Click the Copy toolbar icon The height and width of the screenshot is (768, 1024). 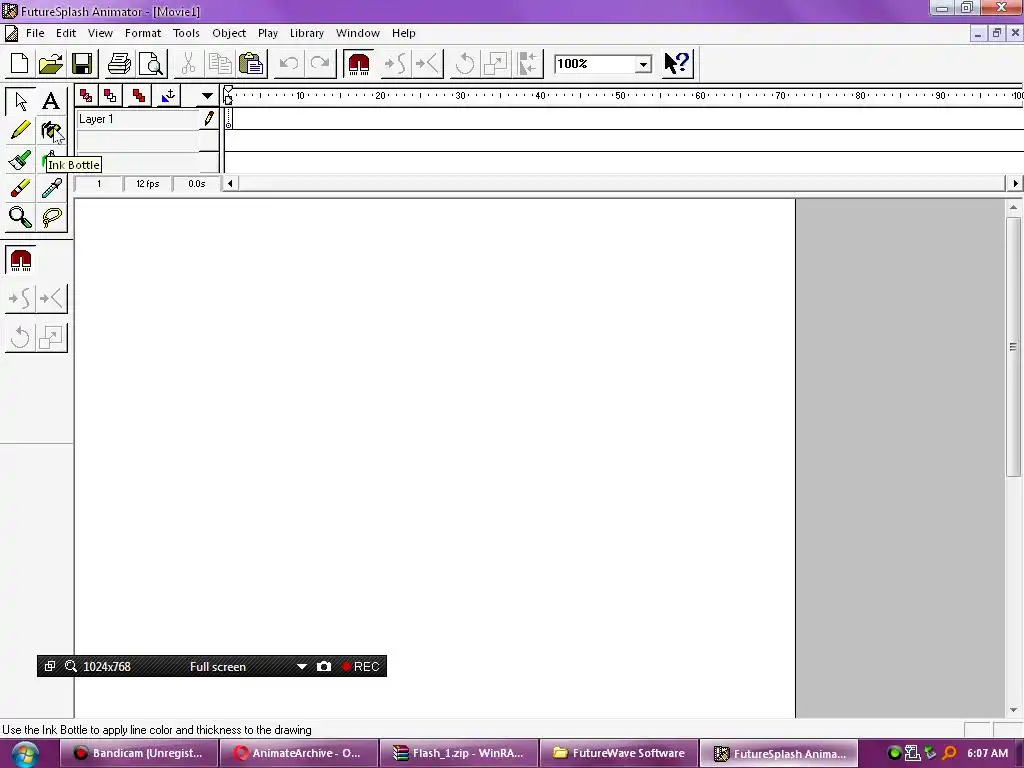pyautogui.click(x=219, y=63)
